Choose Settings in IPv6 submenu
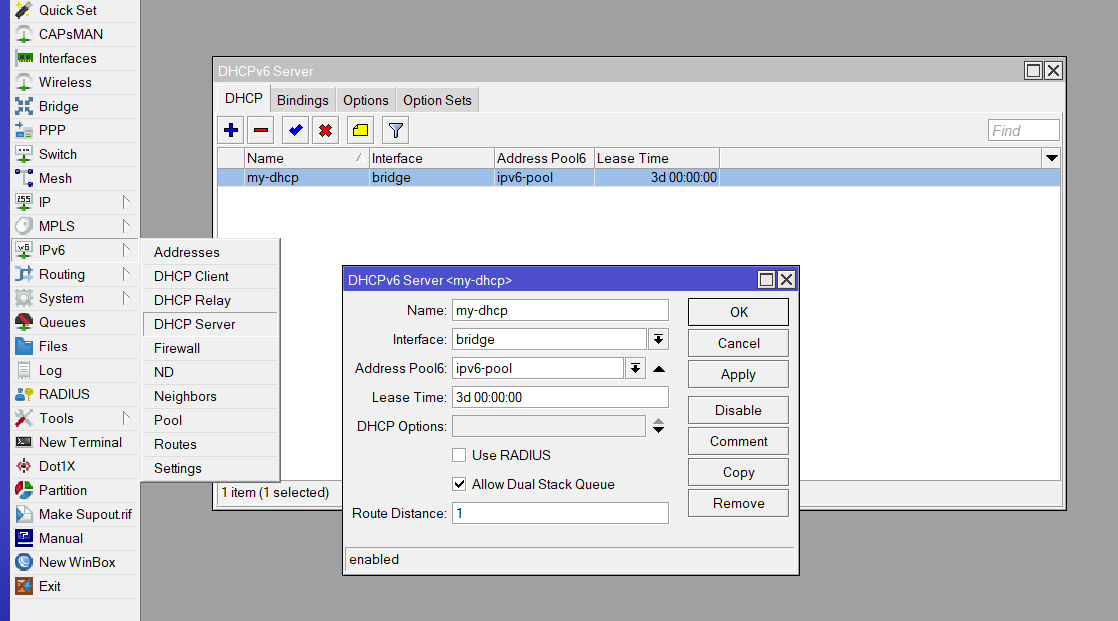The width and height of the screenshot is (1118, 621). click(x=210, y=468)
